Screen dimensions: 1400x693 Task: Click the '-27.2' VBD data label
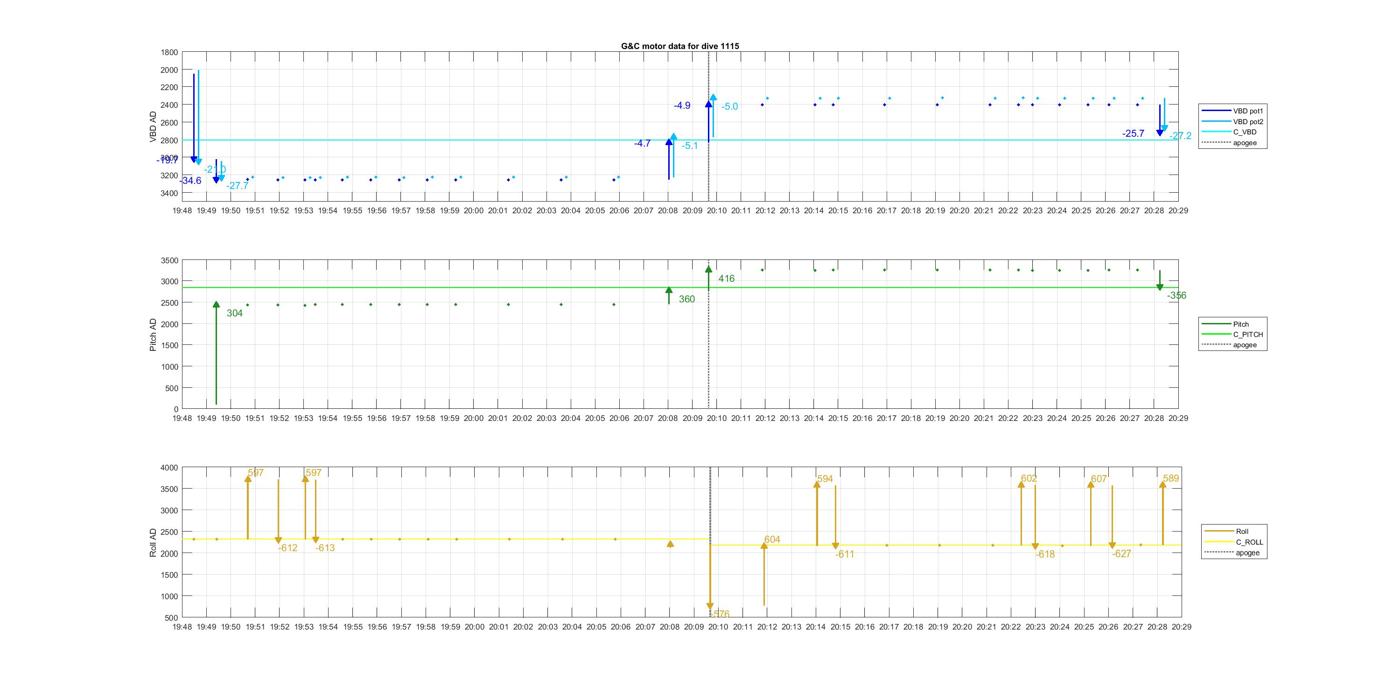point(1181,136)
